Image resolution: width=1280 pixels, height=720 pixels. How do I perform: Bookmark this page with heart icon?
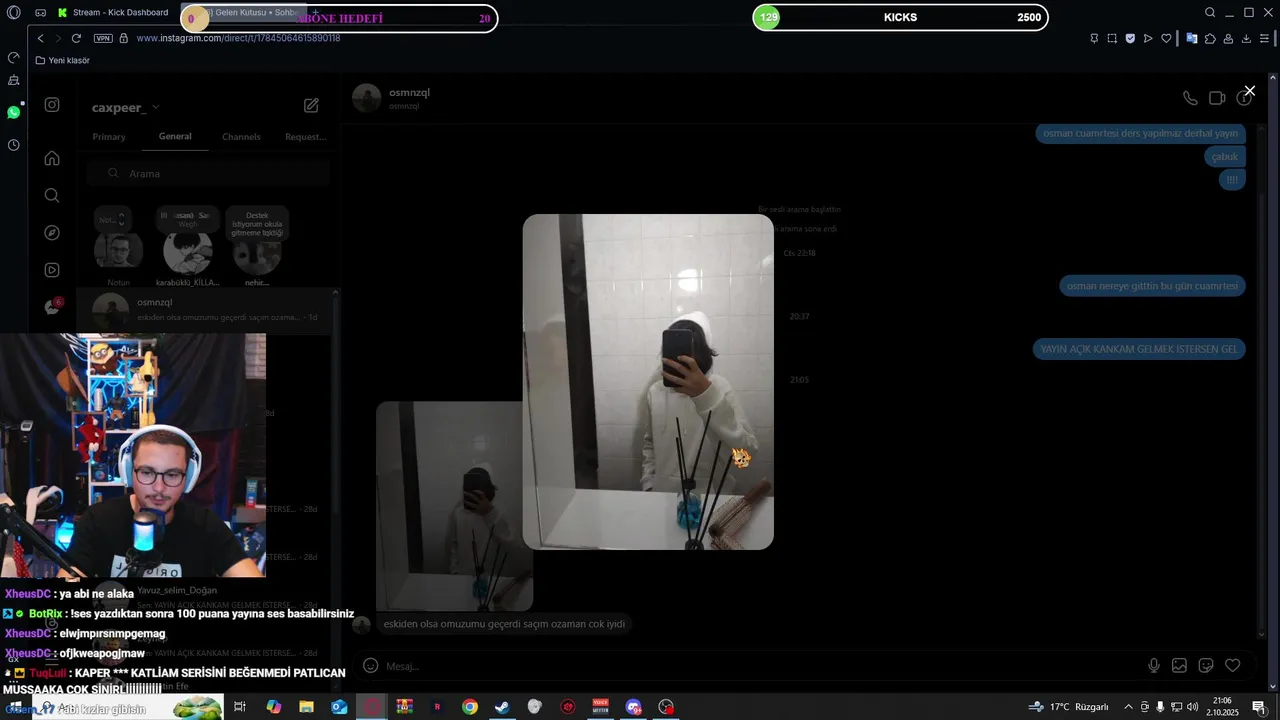pyautogui.click(x=1166, y=38)
